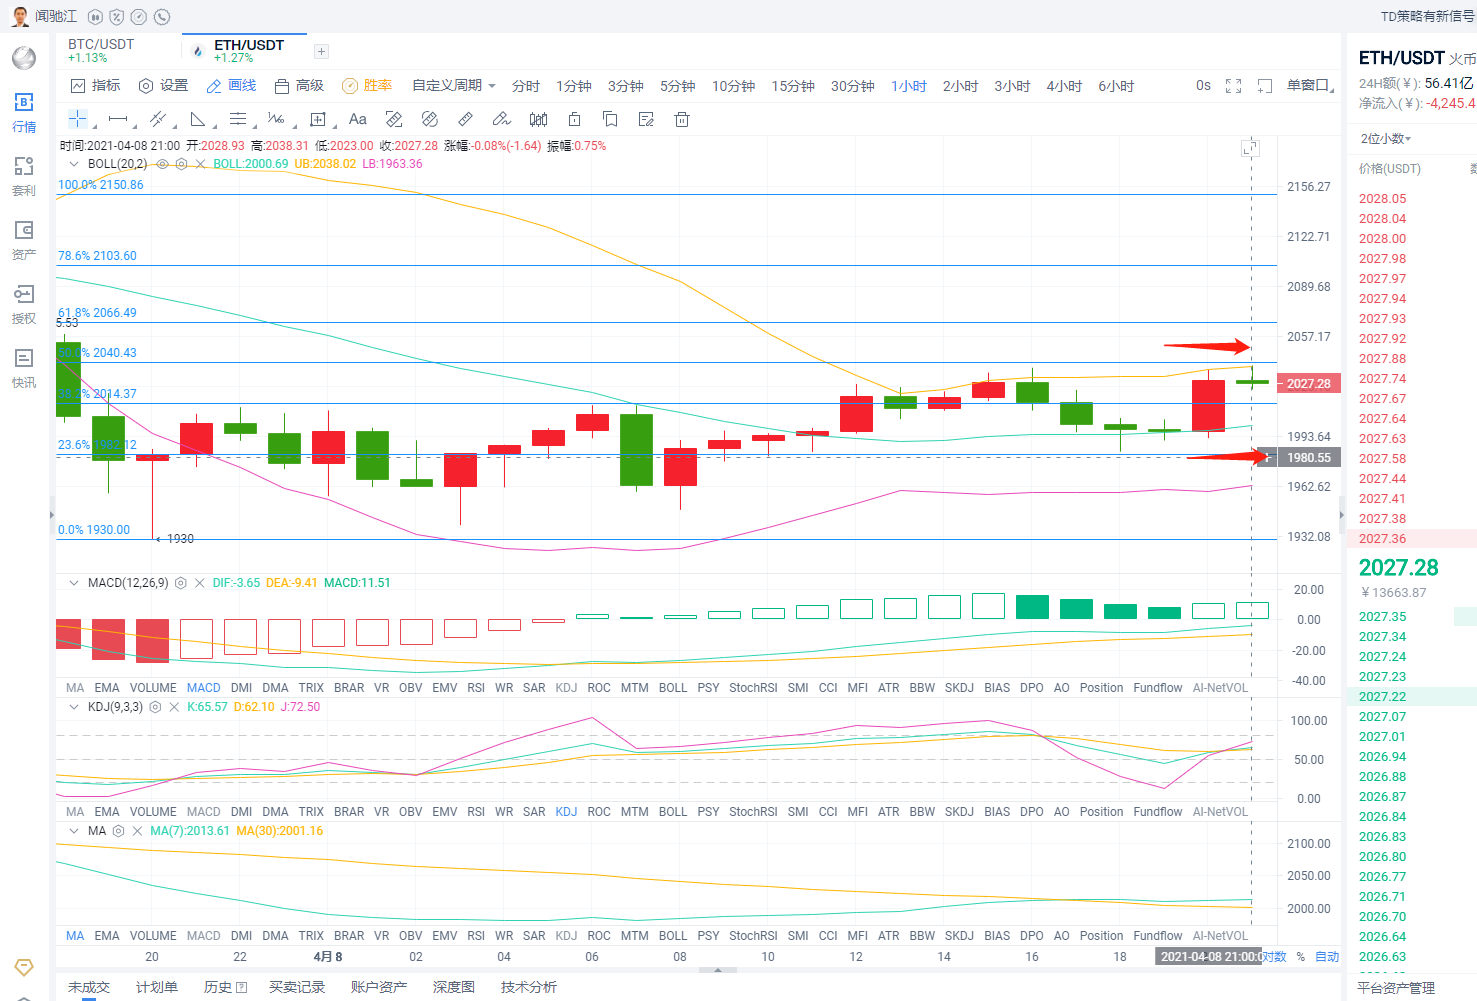Select the crosshair cursor drawing tool
Image resolution: width=1477 pixels, height=1001 pixels.
[77, 119]
